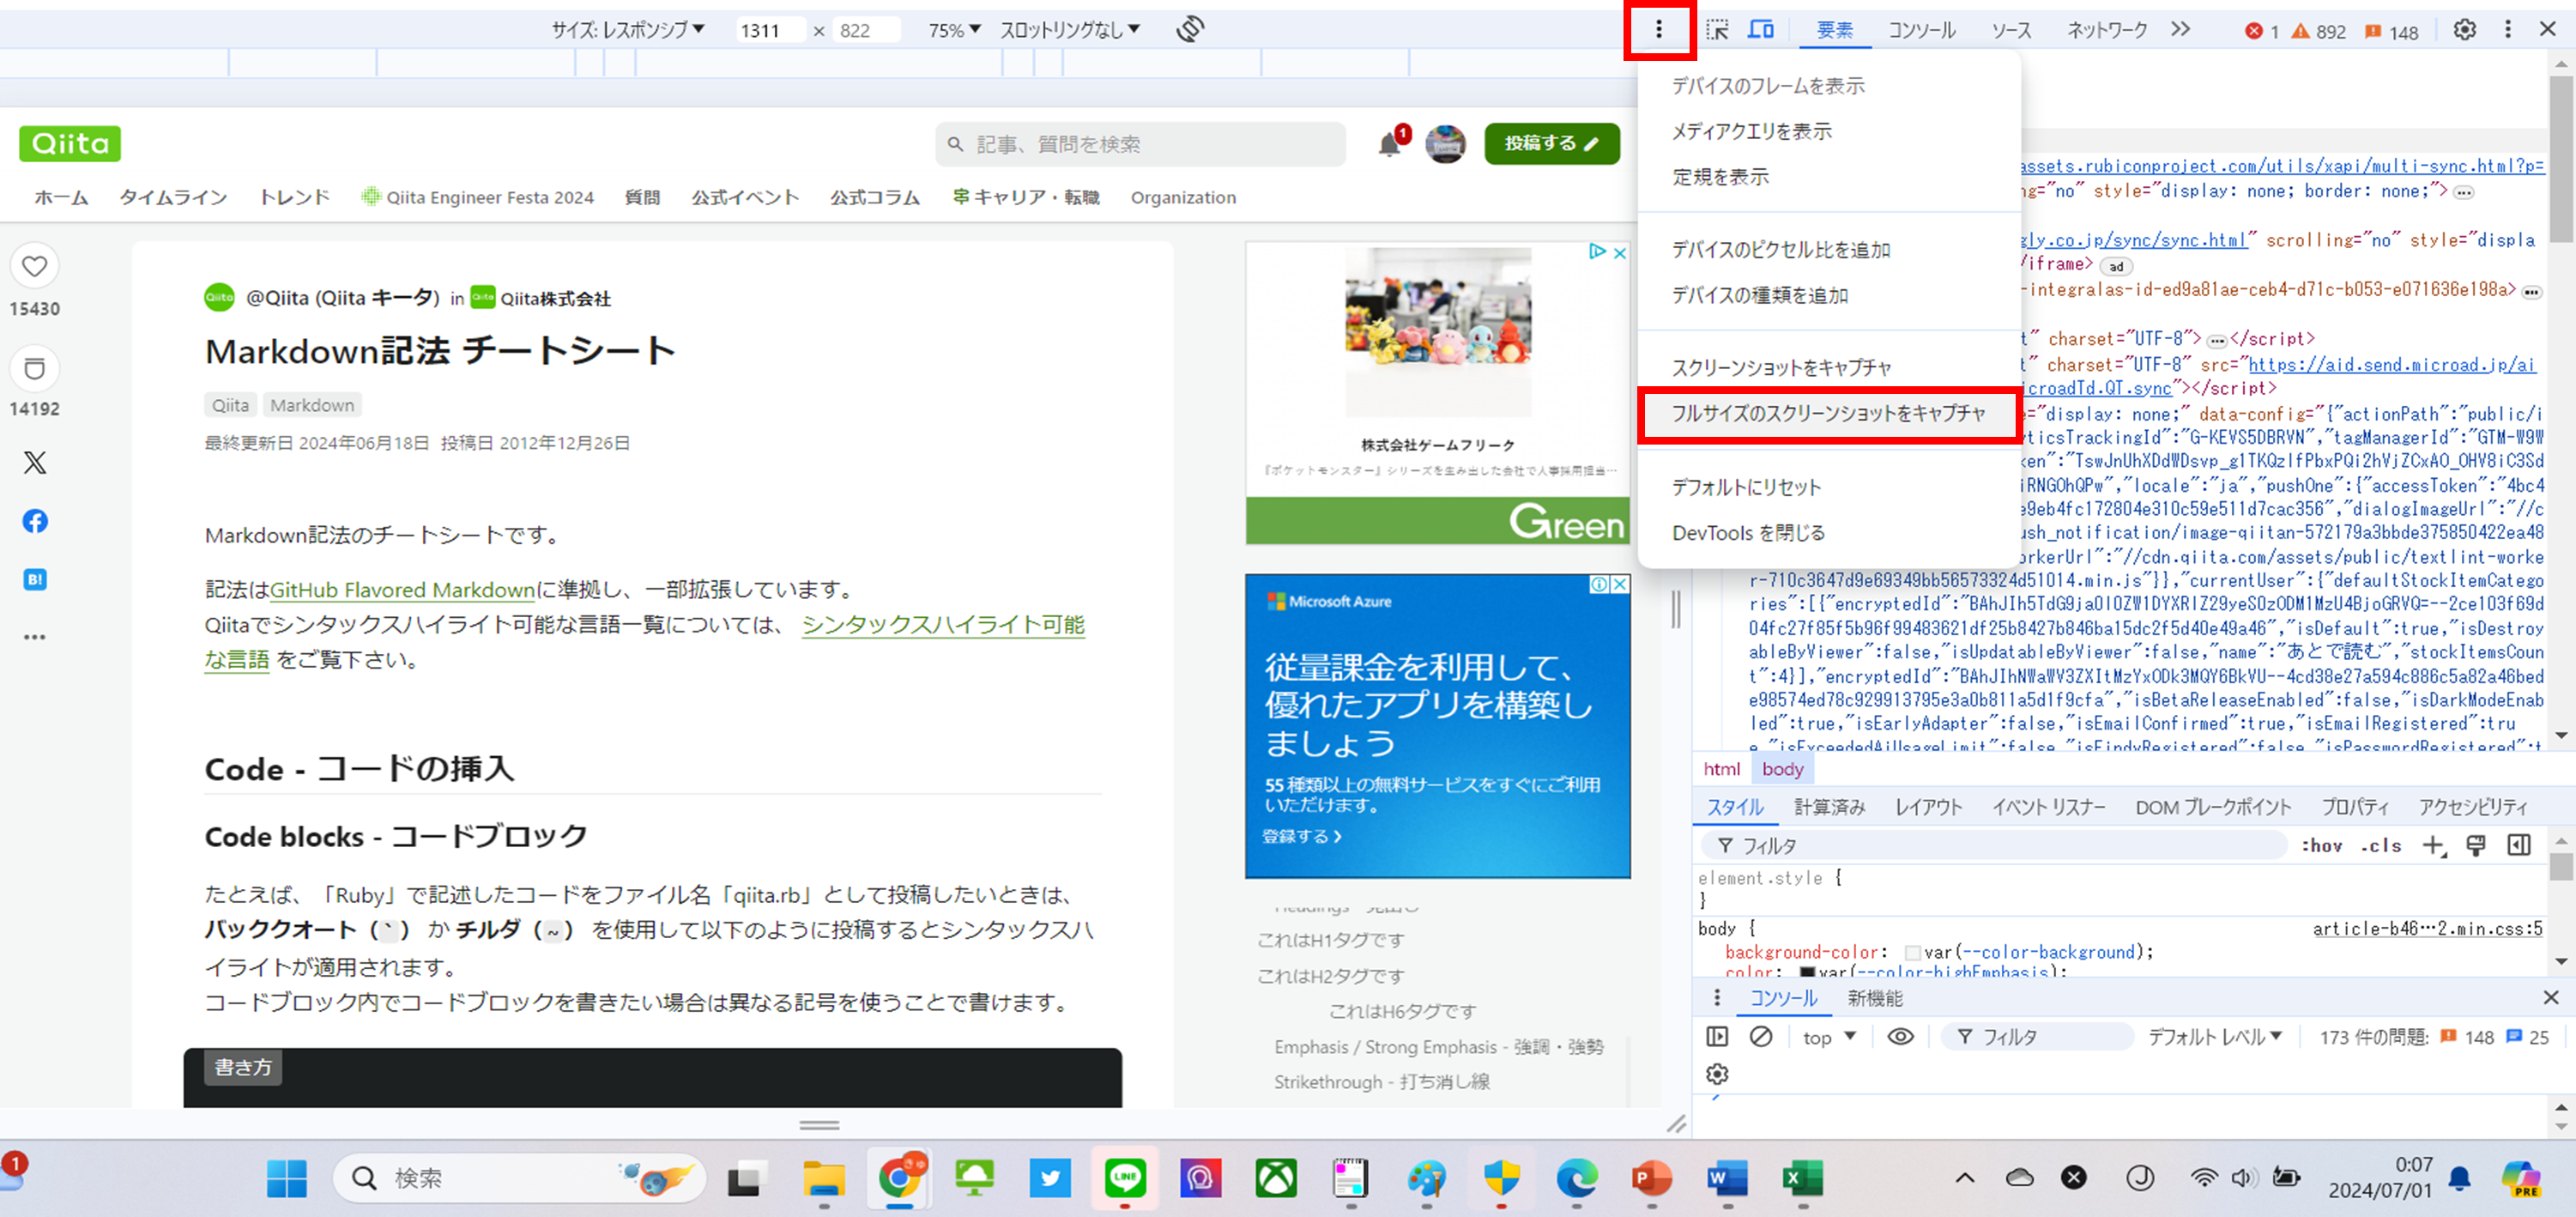The height and width of the screenshot is (1217, 2576).
Task: Open the GitHub Flavored Markdown link
Action: [402, 590]
